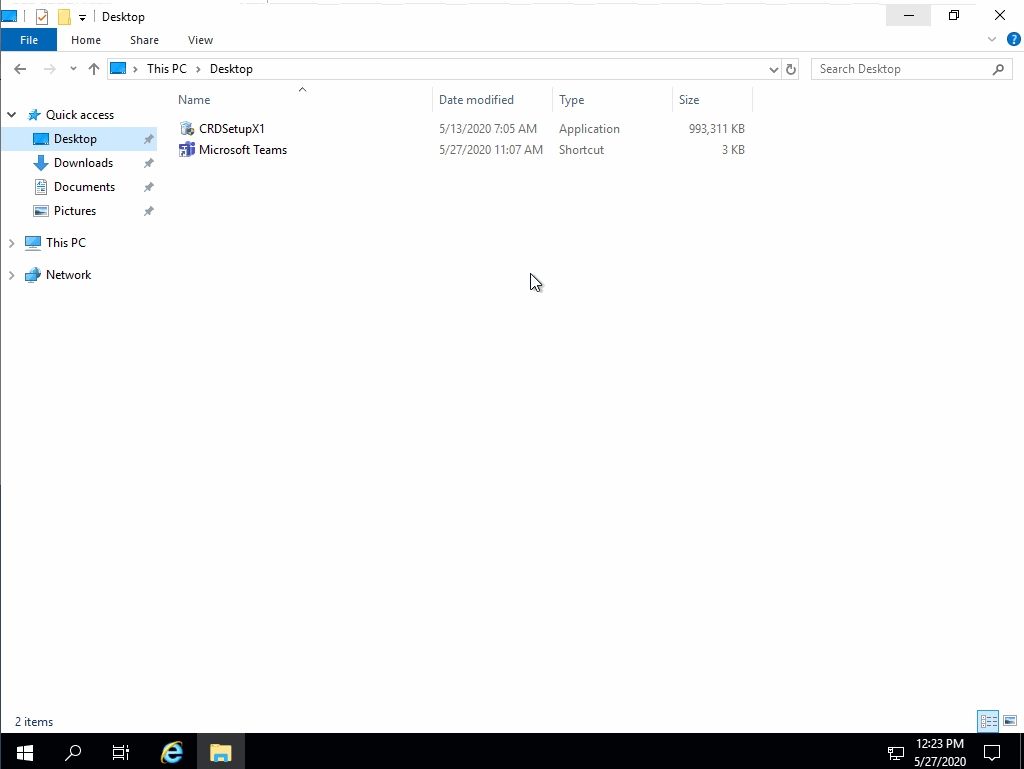Screen dimensions: 1024x769
Task: Refresh the current folder view
Action: [790, 68]
